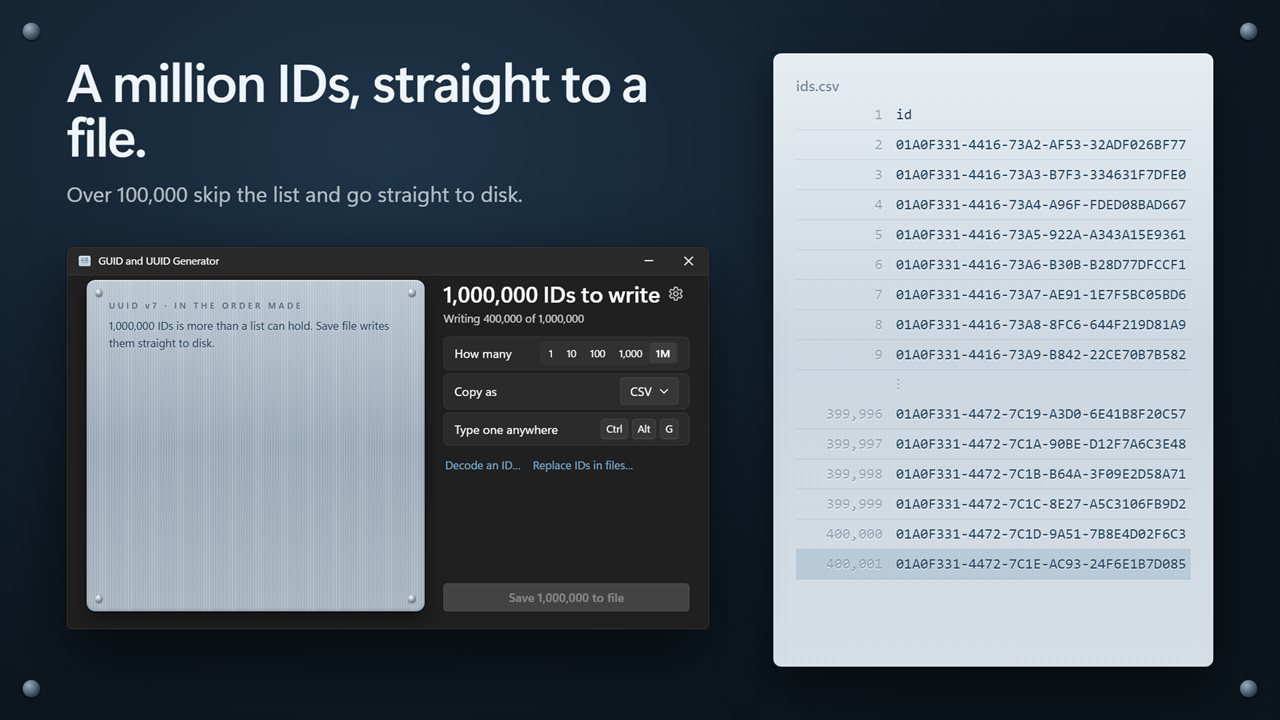Click line number 400,001 in ids.csv
Viewport: 1280px width, 720px height.
pos(854,564)
